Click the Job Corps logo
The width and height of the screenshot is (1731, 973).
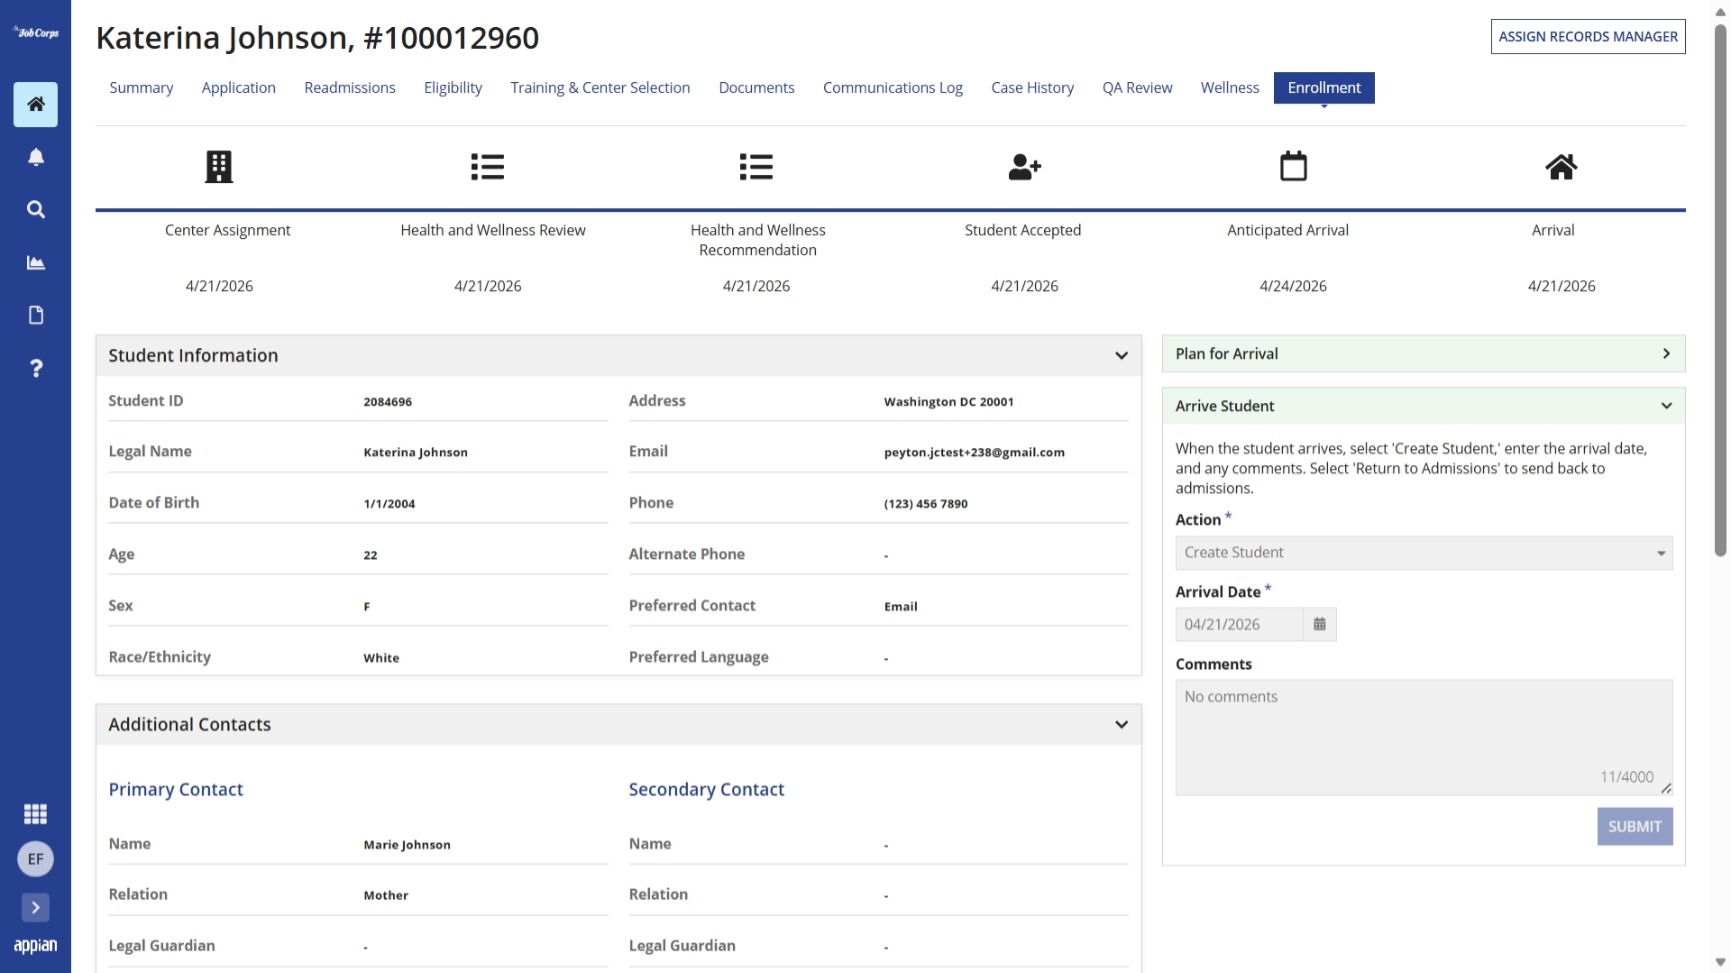click(35, 33)
